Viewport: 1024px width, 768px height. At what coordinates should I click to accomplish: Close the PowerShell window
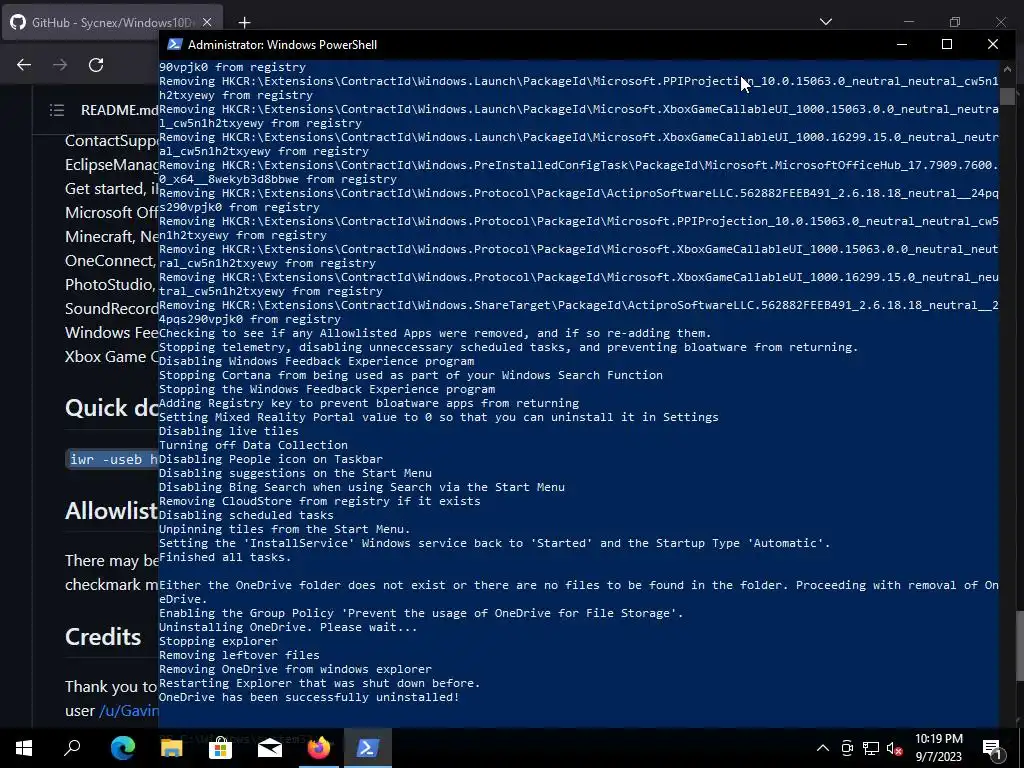coord(993,44)
